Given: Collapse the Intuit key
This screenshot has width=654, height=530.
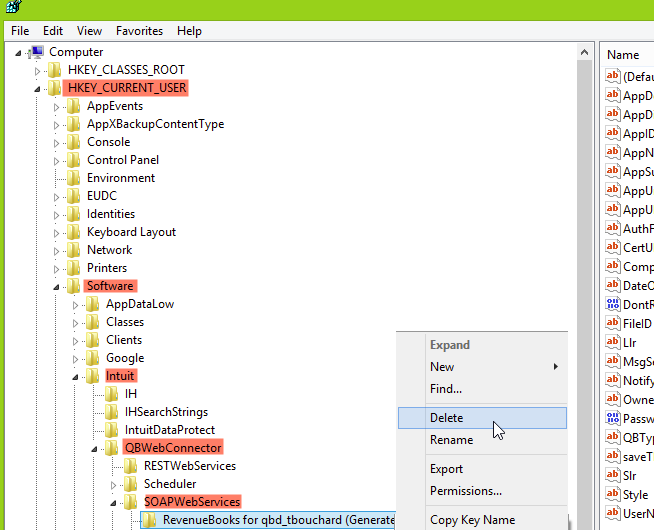Looking at the screenshot, I should coord(75,377).
